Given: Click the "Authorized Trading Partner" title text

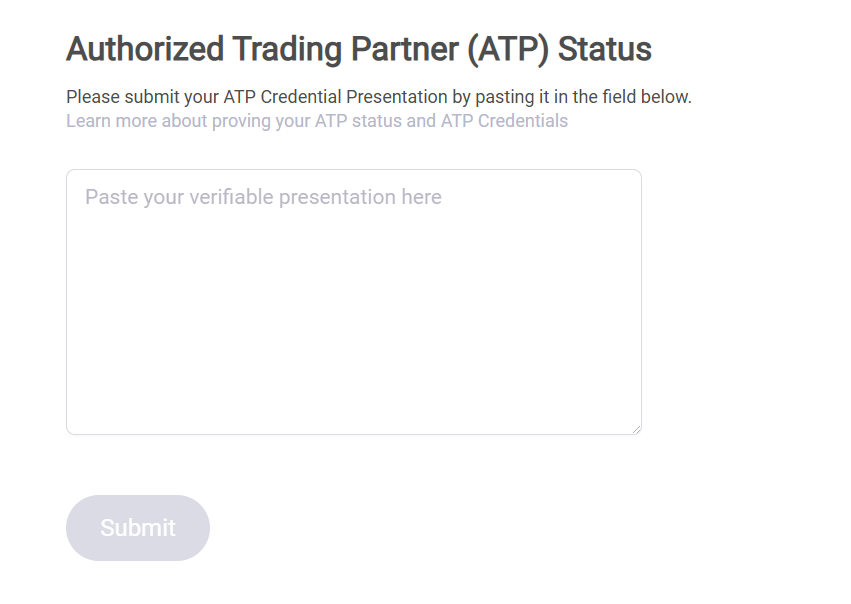Looking at the screenshot, I should point(260,49).
